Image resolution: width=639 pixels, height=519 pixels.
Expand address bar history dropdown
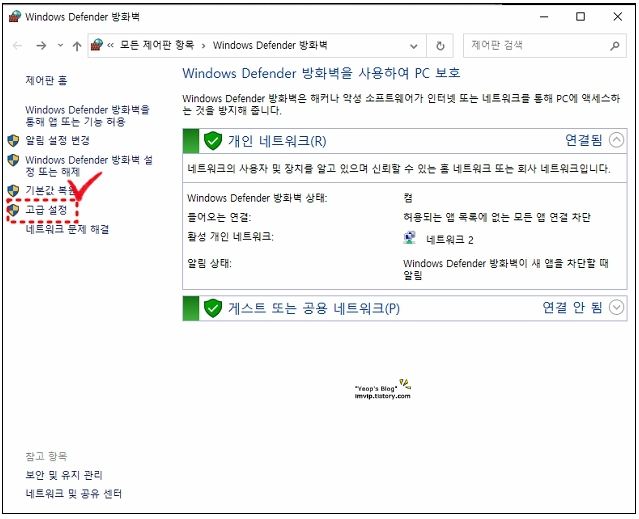click(414, 46)
